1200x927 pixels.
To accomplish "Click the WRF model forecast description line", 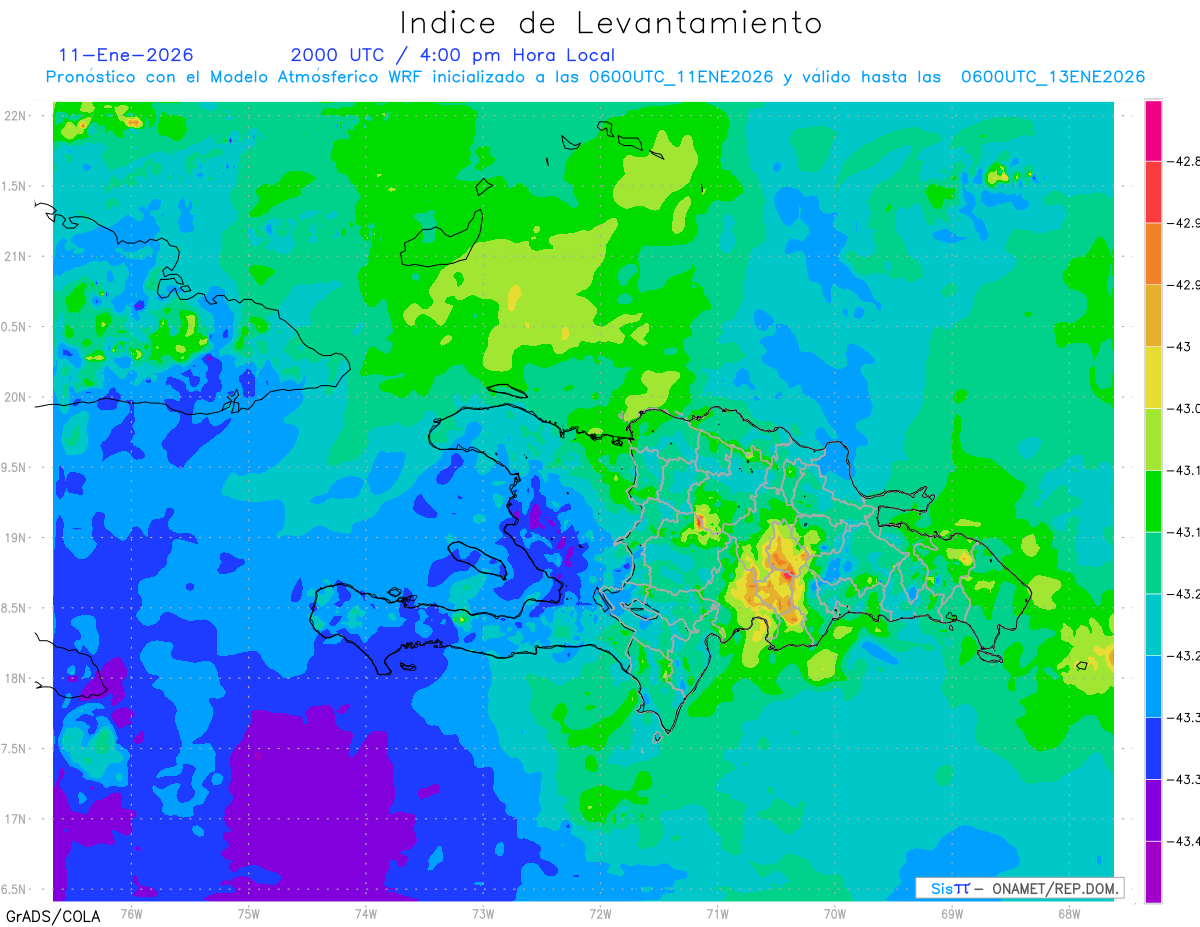I will (595, 77).
